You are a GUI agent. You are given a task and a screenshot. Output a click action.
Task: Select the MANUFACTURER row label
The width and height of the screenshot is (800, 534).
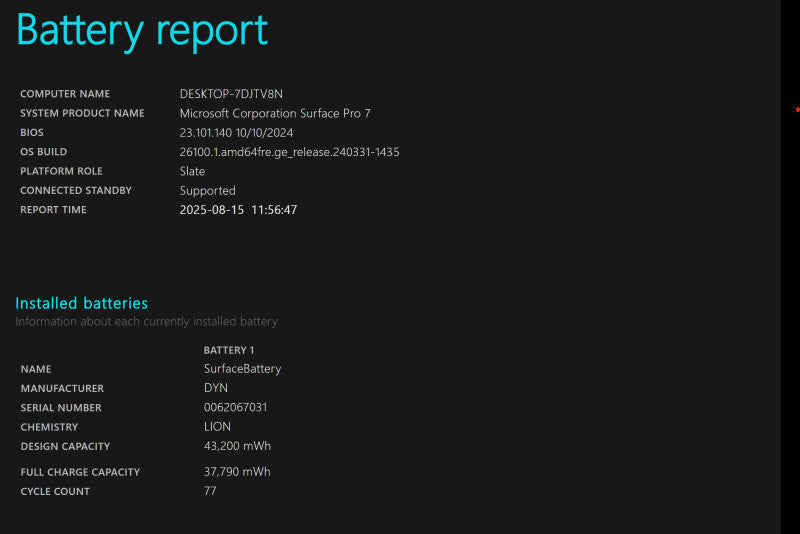(x=62, y=389)
